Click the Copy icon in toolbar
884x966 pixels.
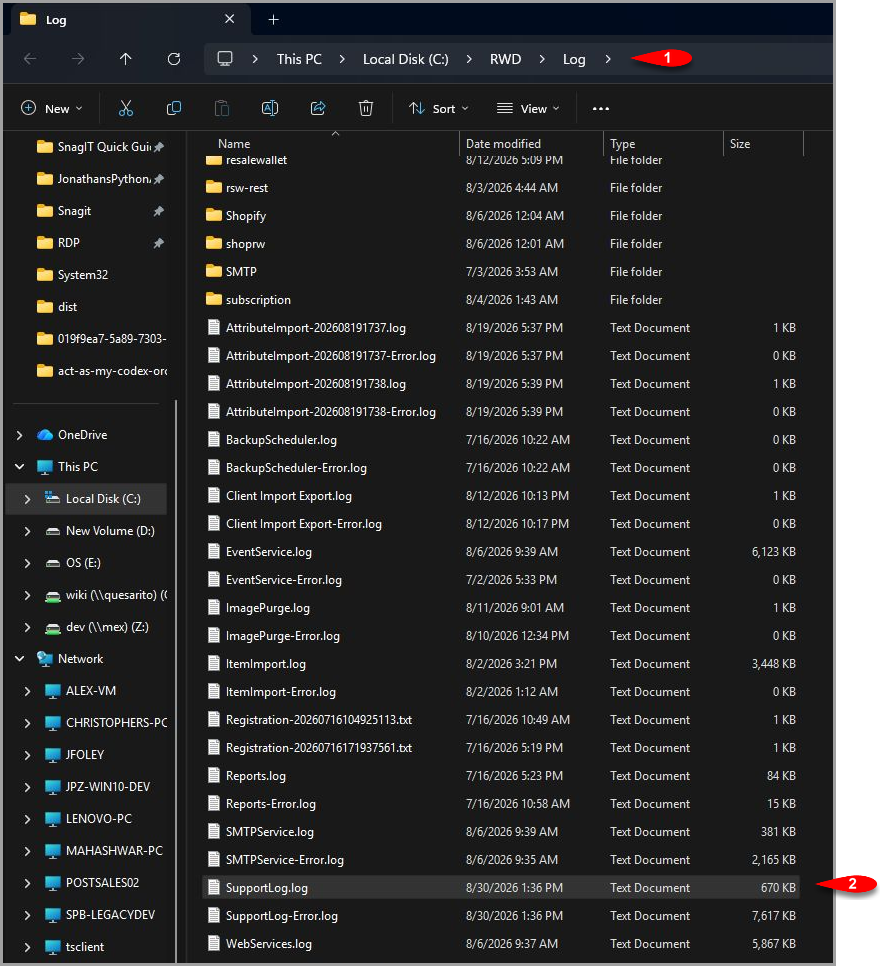click(x=174, y=108)
